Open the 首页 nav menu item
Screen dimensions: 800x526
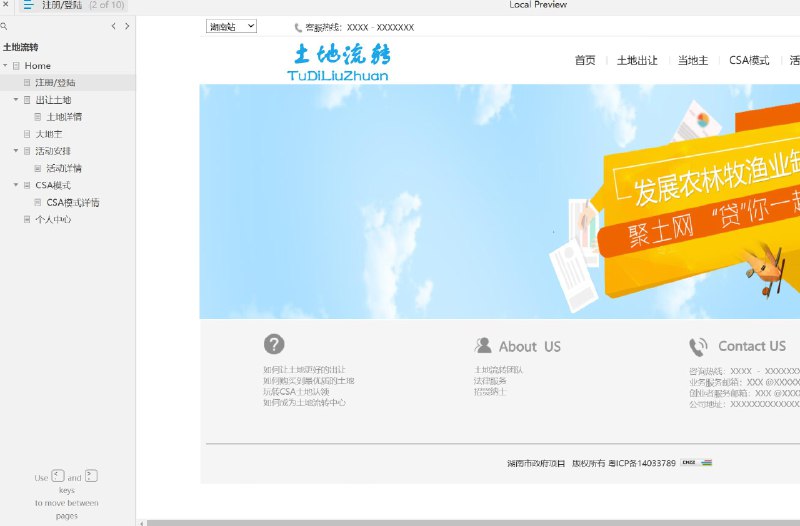pos(585,60)
